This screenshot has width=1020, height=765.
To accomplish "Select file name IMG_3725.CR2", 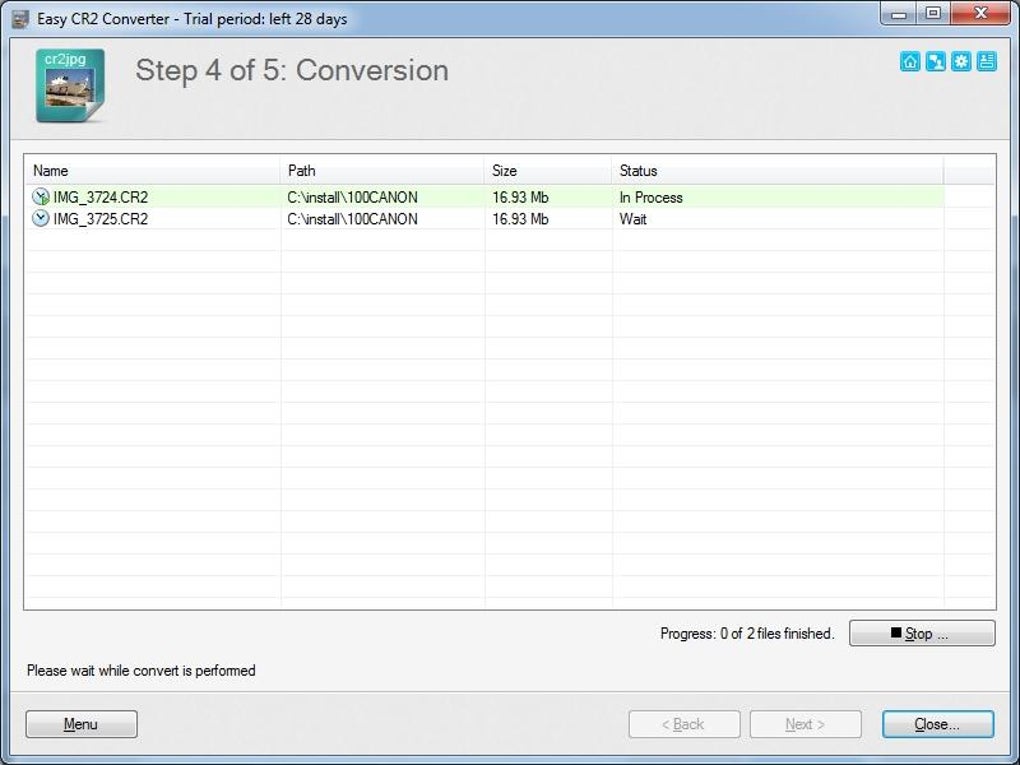I will pos(101,219).
